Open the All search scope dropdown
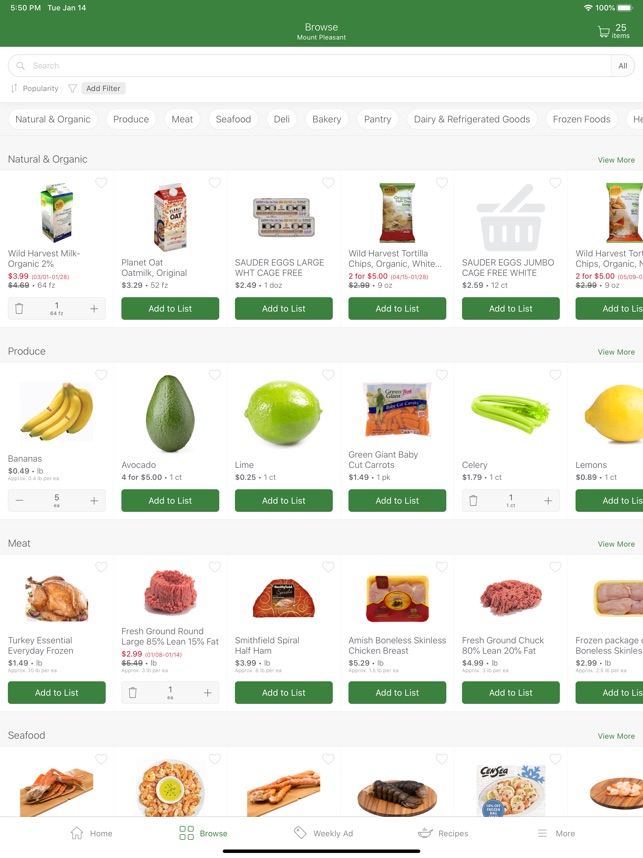This screenshot has height=858, width=643. tap(623, 66)
